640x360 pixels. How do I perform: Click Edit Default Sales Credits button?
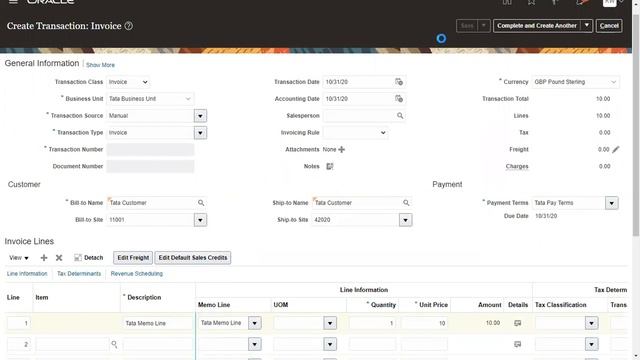pos(193,258)
